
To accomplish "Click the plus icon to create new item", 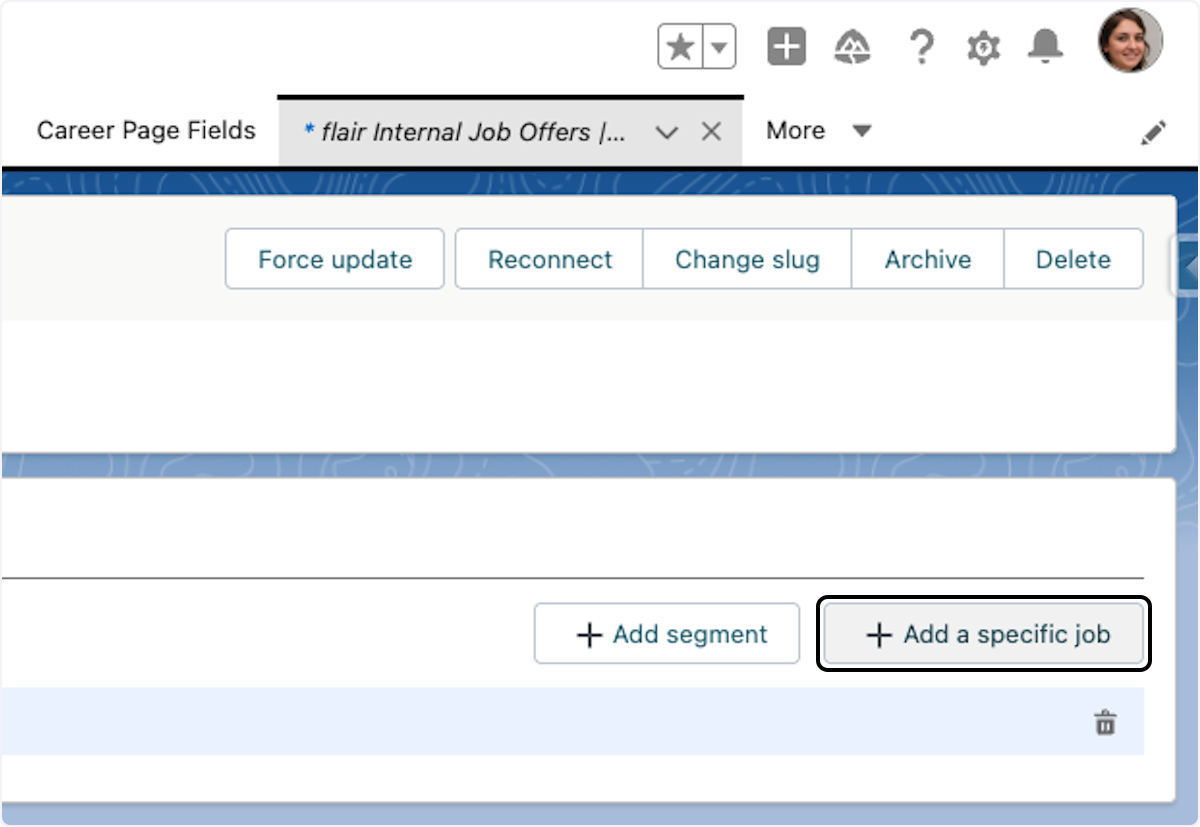I will coord(786,45).
